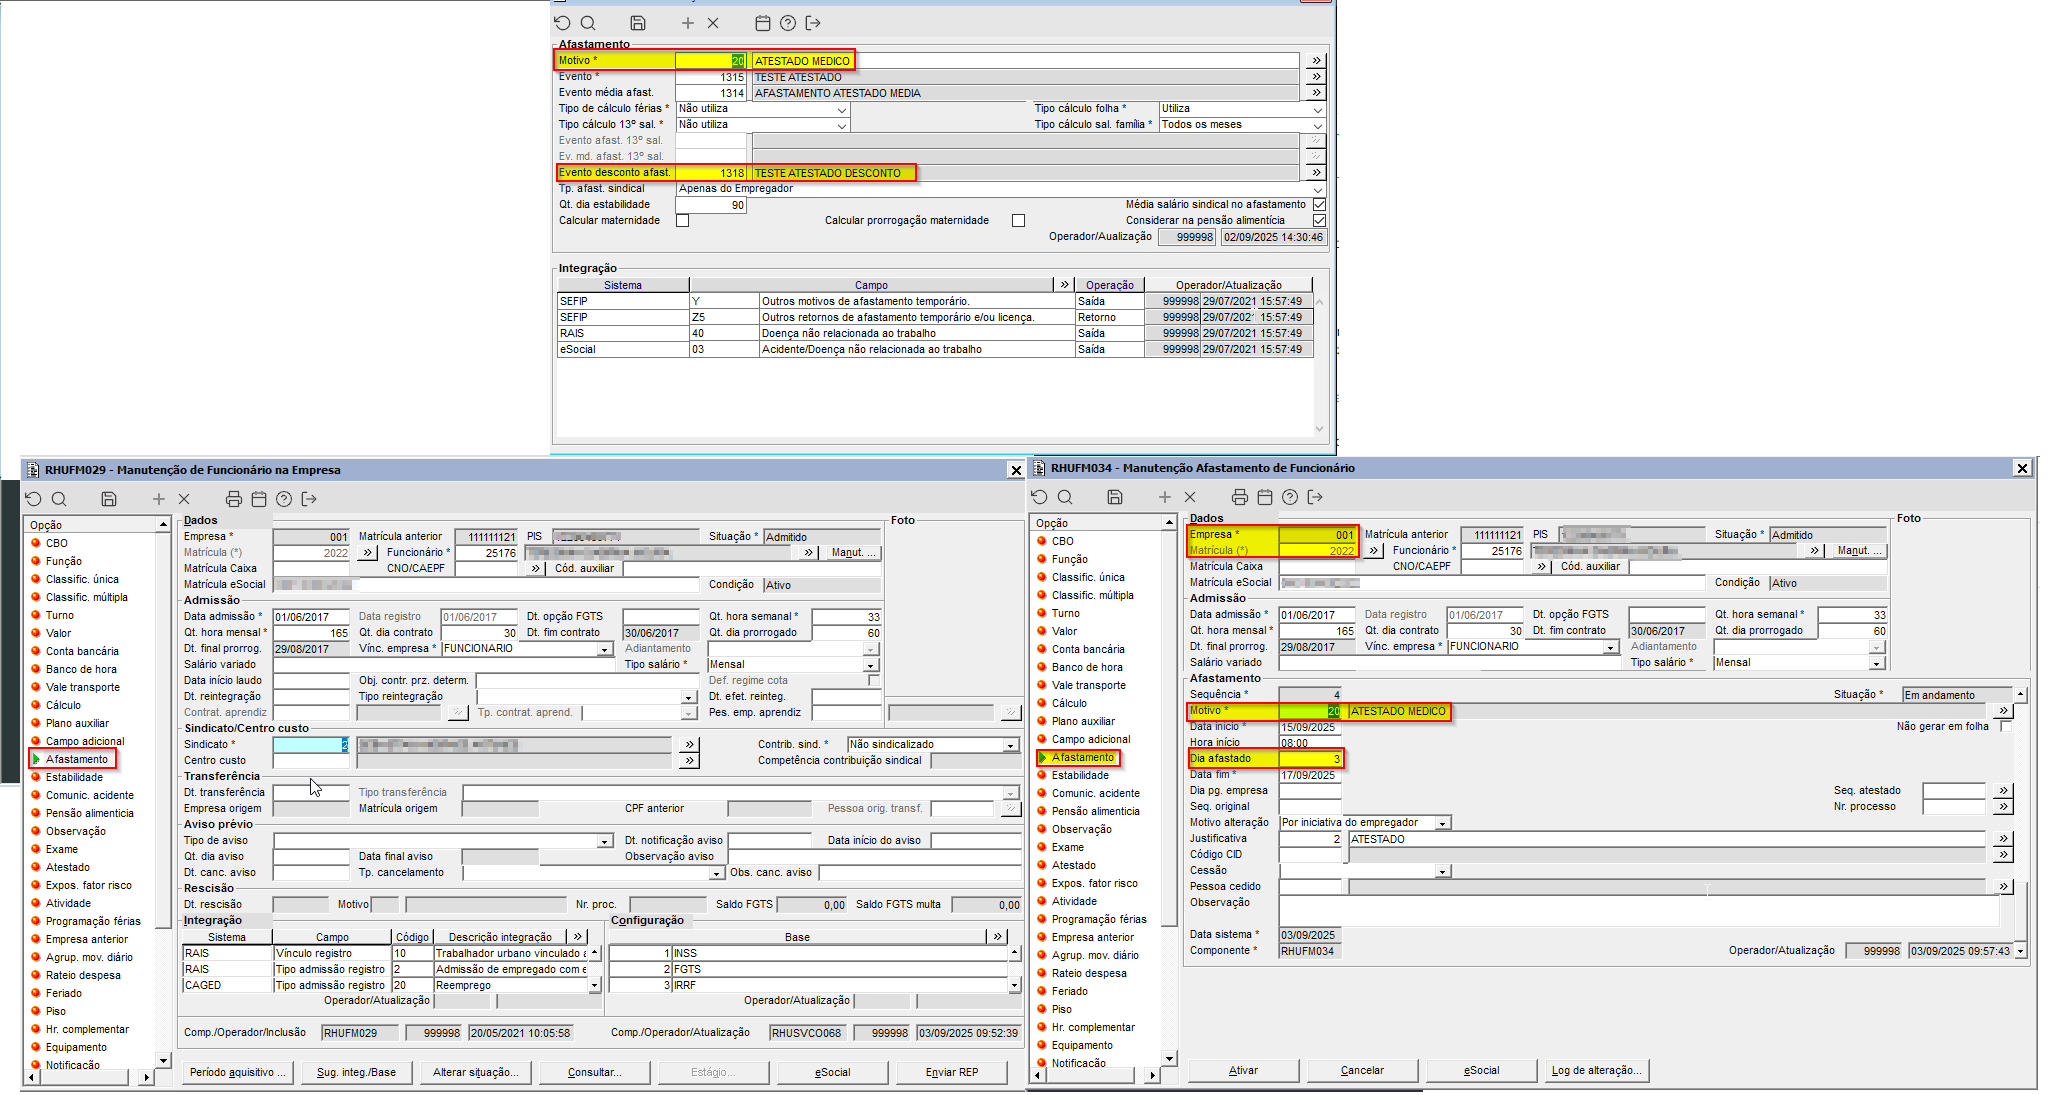Screen dimensions: 2058x1095
Task: Click the undo icon in top window toolbar
Action: pyautogui.click(x=562, y=23)
